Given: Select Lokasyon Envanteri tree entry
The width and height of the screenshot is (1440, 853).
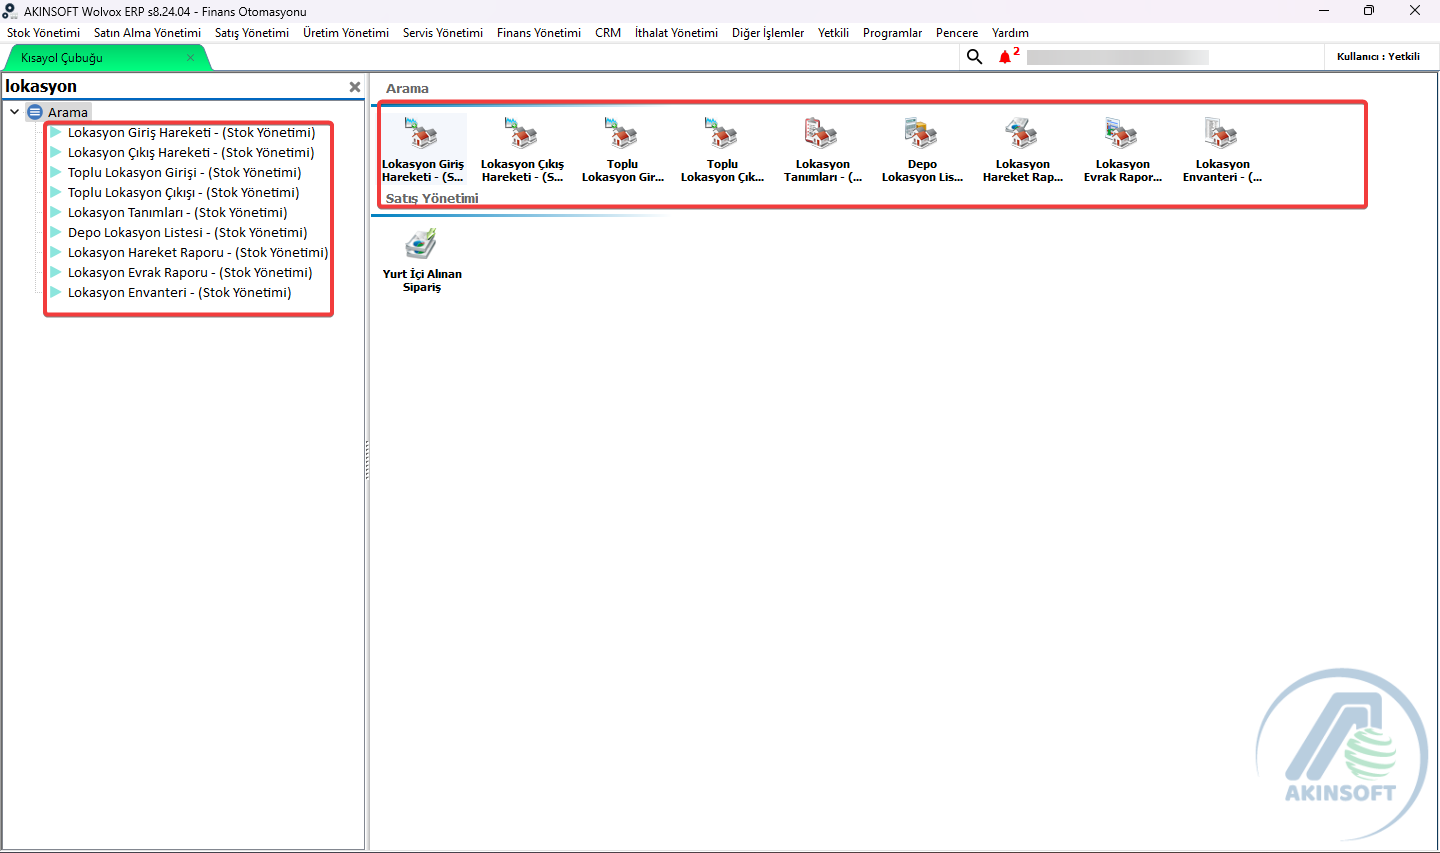Looking at the screenshot, I should [179, 292].
